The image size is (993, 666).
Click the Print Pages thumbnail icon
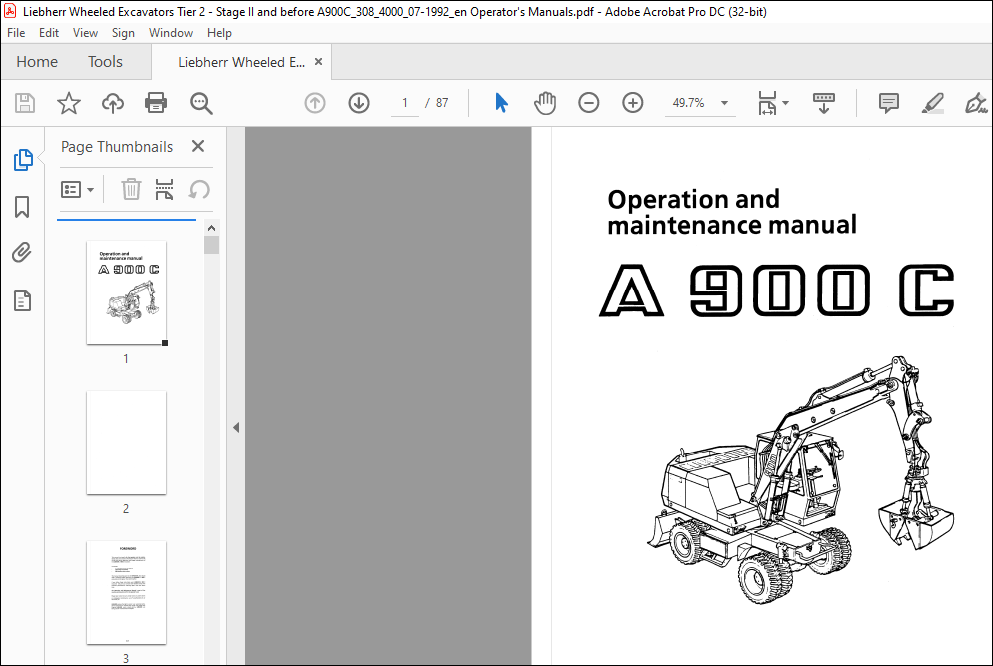pos(164,189)
